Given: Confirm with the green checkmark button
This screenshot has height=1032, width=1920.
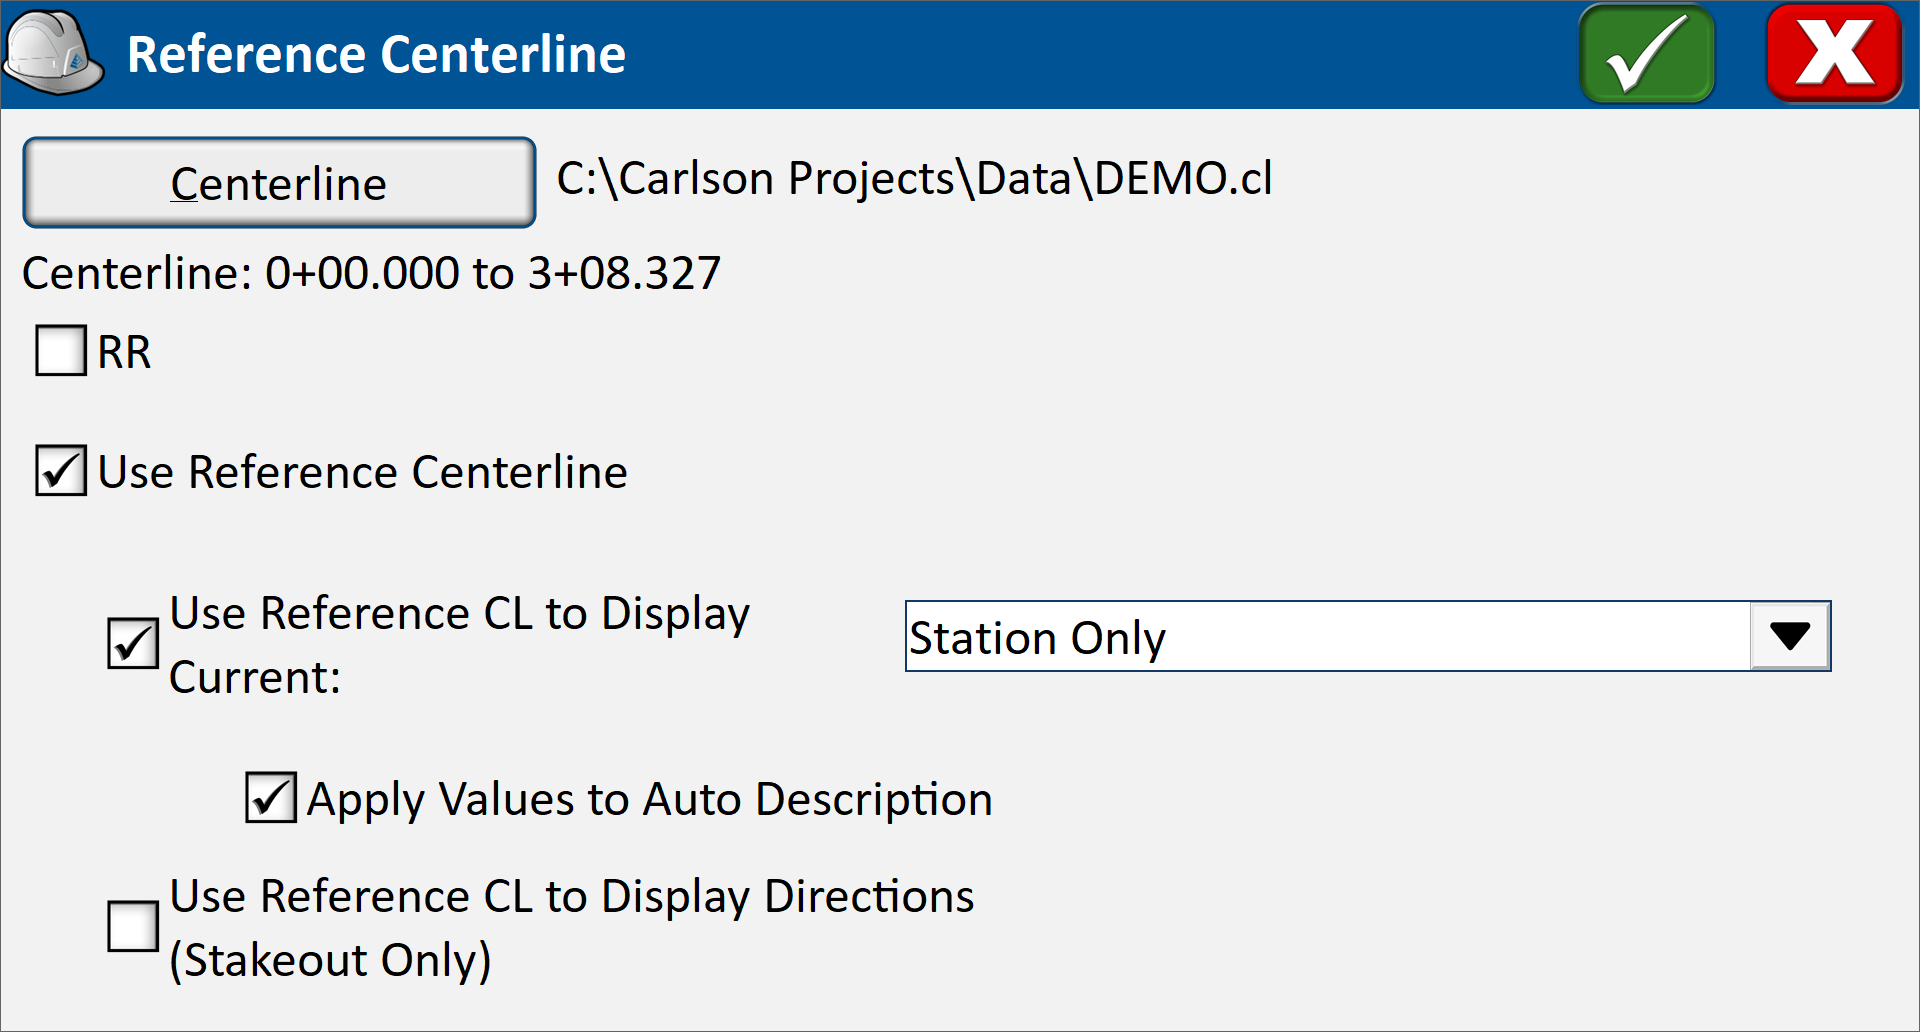Looking at the screenshot, I should pos(1647,54).
